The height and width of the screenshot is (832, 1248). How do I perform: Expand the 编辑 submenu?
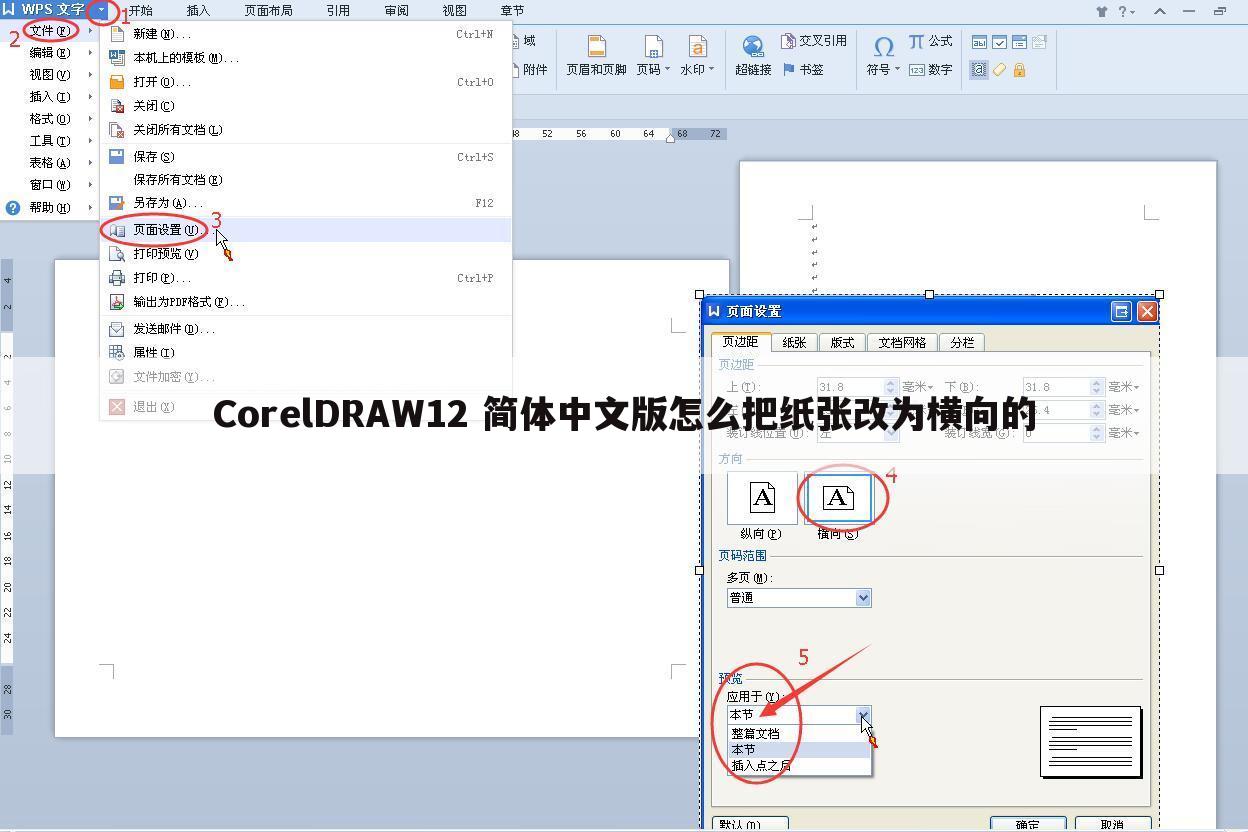pyautogui.click(x=90, y=53)
